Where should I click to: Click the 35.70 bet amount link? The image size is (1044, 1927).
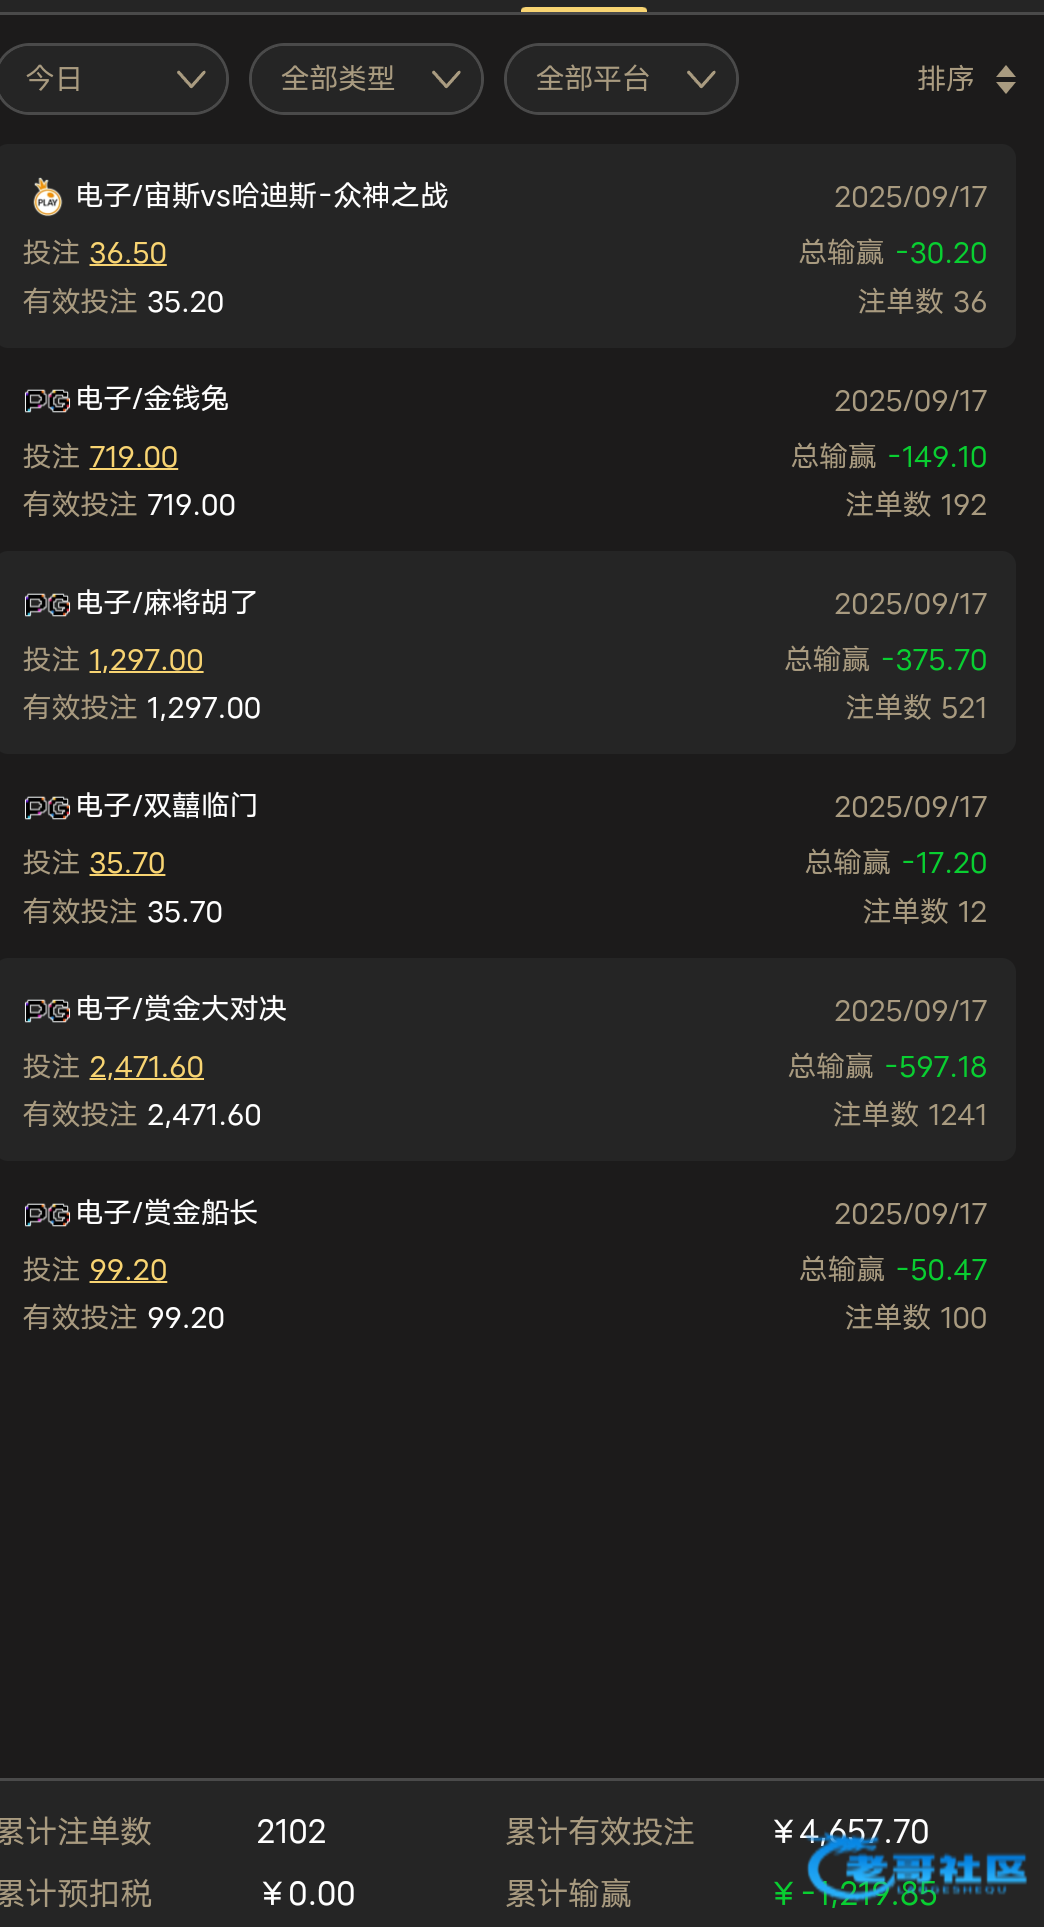[127, 863]
